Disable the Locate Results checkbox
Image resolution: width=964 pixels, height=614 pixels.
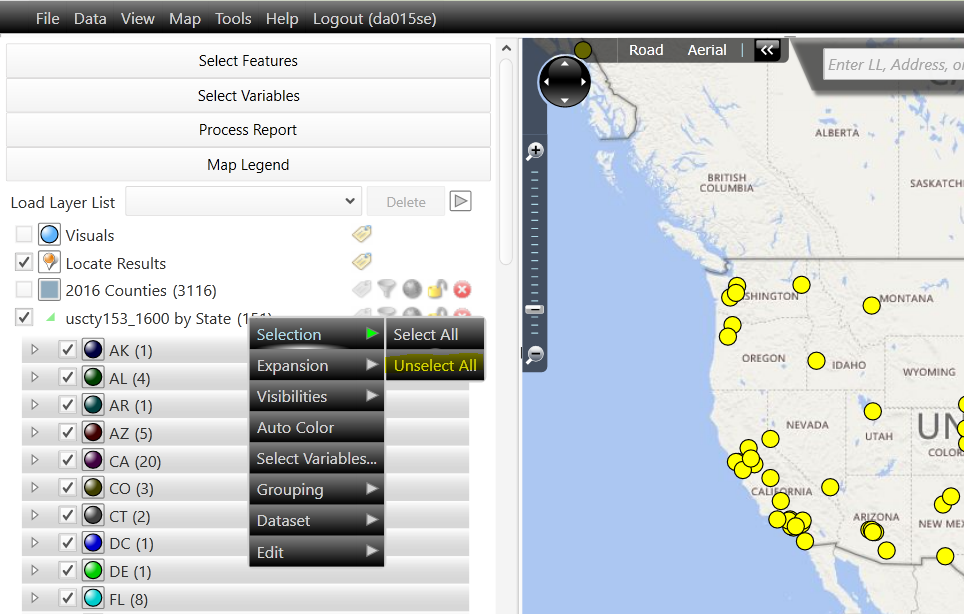pyautogui.click(x=23, y=262)
